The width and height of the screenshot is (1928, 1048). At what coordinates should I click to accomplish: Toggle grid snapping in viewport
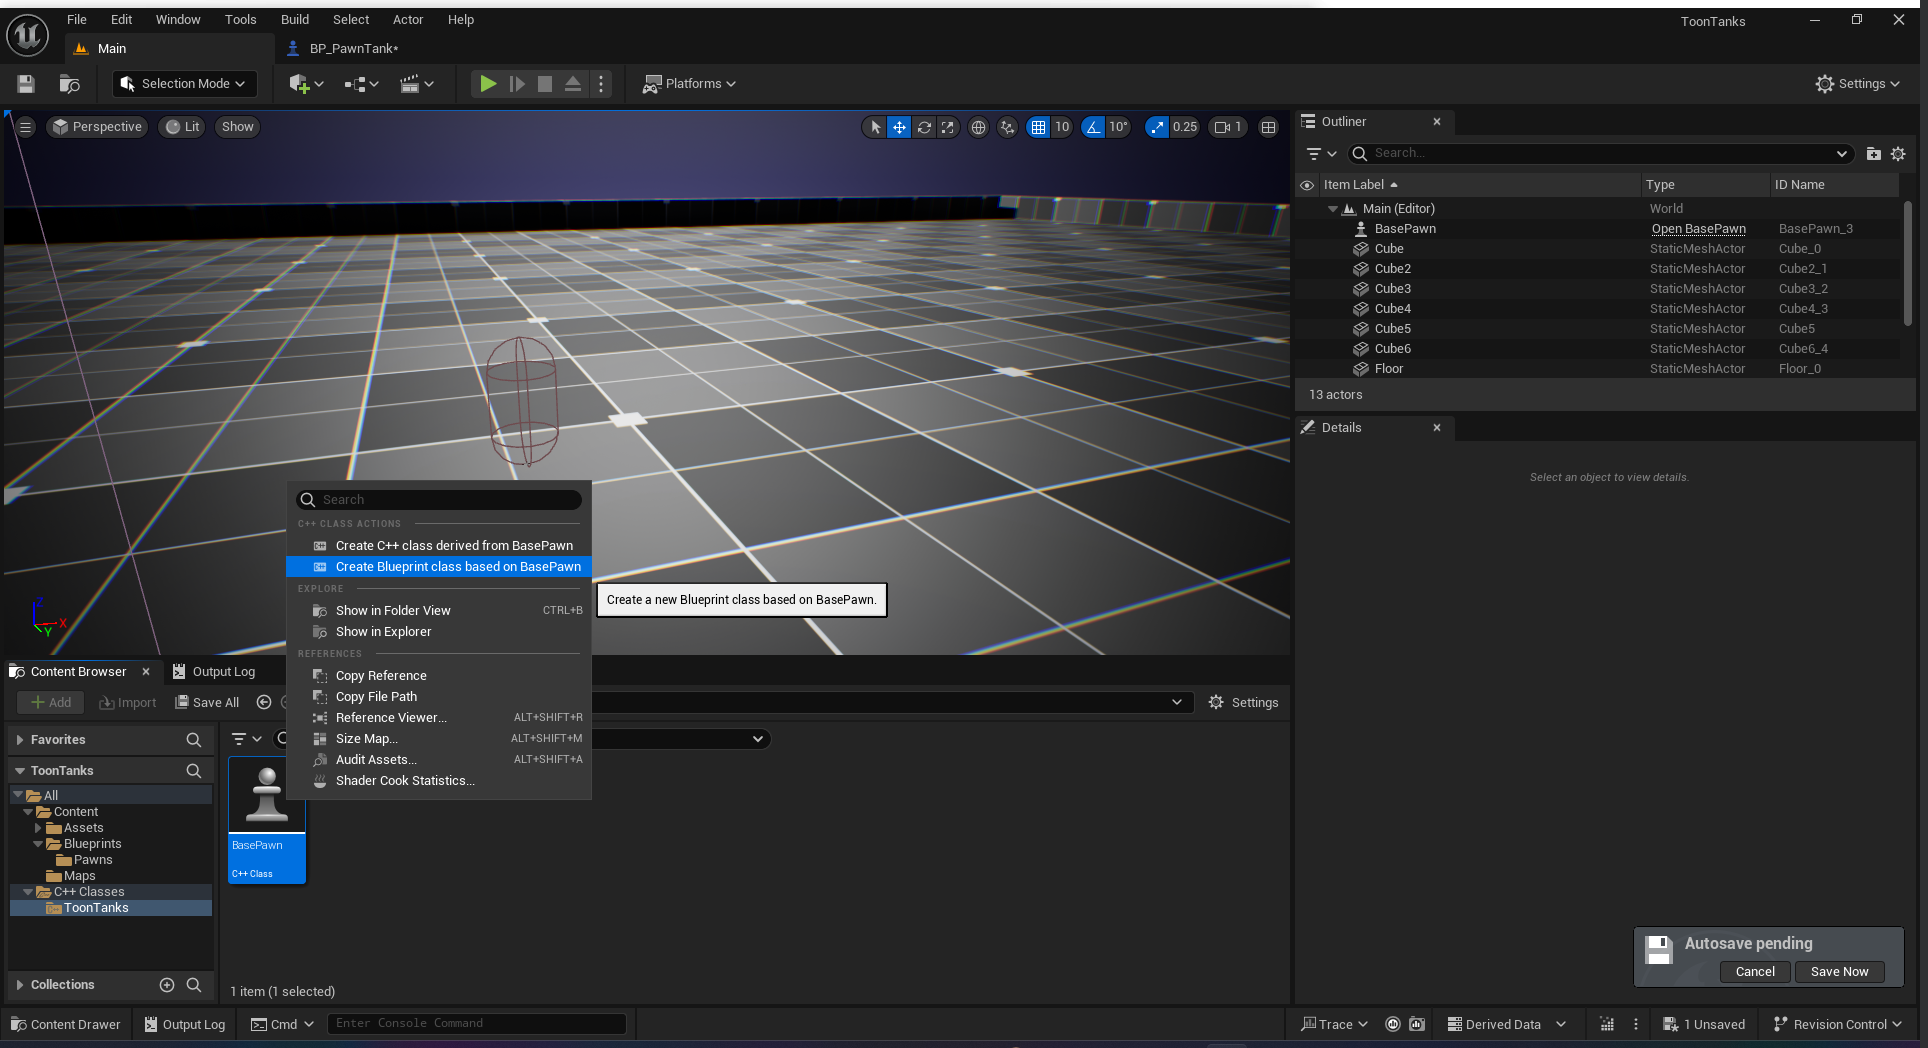pyautogui.click(x=1038, y=127)
